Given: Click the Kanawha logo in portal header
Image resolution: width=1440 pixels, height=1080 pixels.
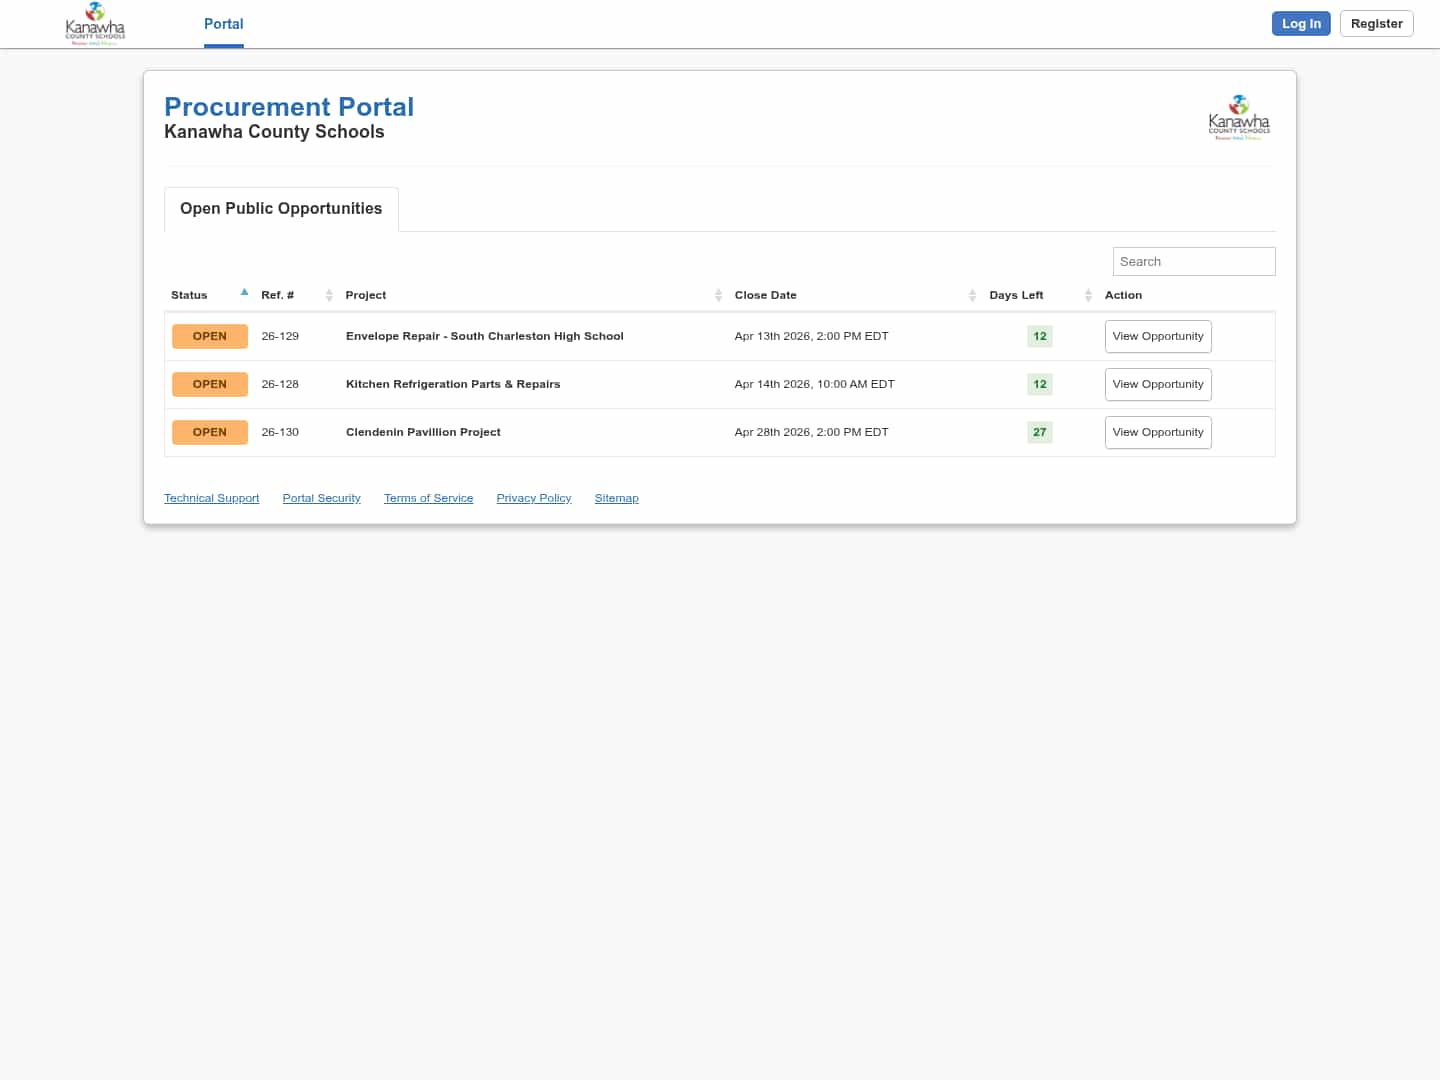Looking at the screenshot, I should [x=1239, y=118].
